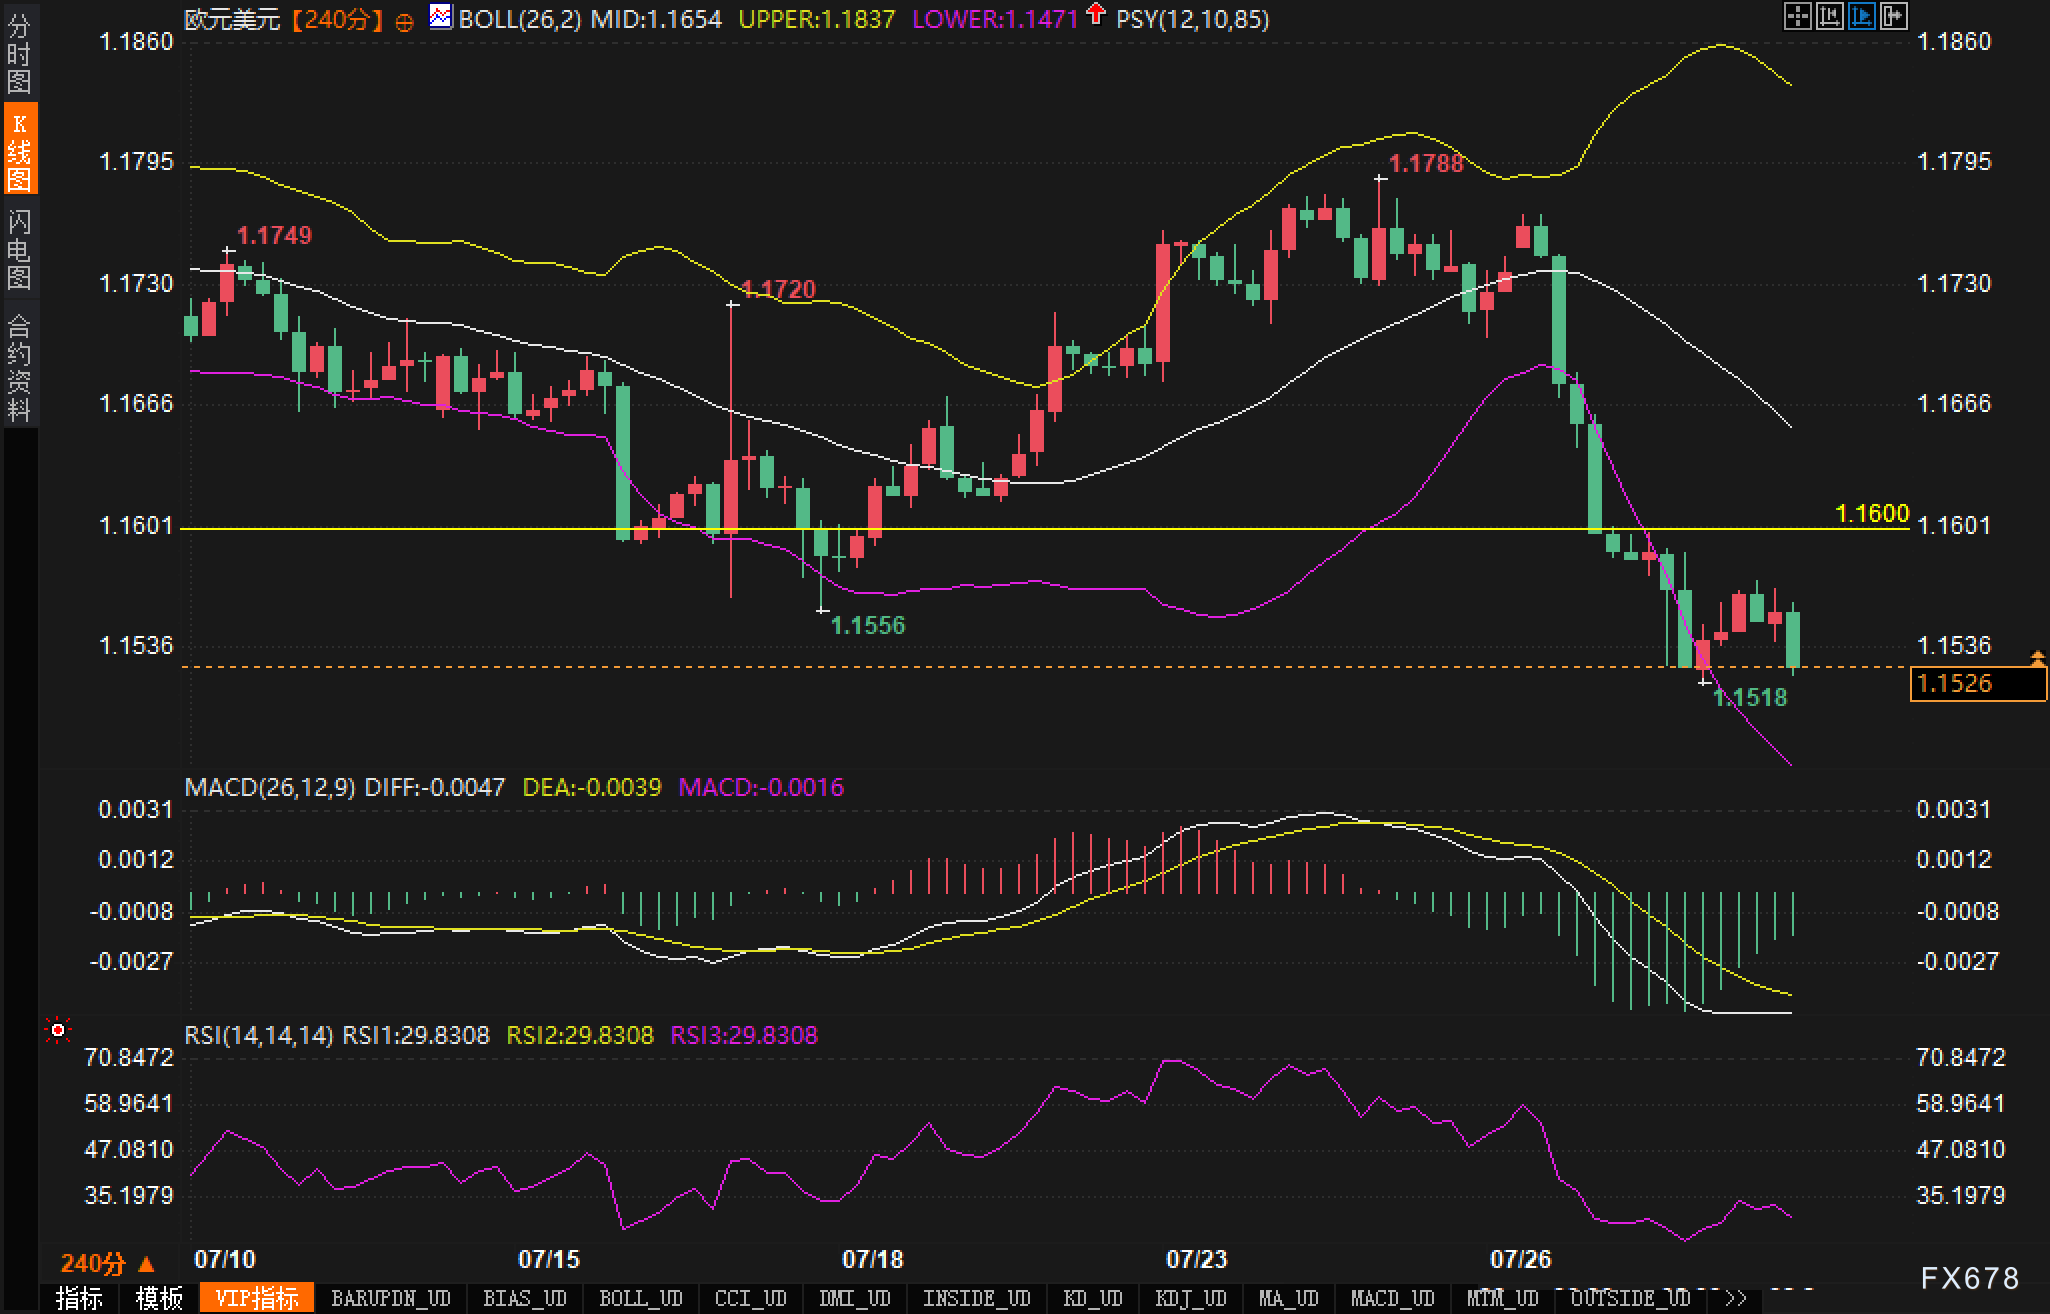
Task: Click the orange marker above the 1.1526 price tag
Action: pos(2037,657)
